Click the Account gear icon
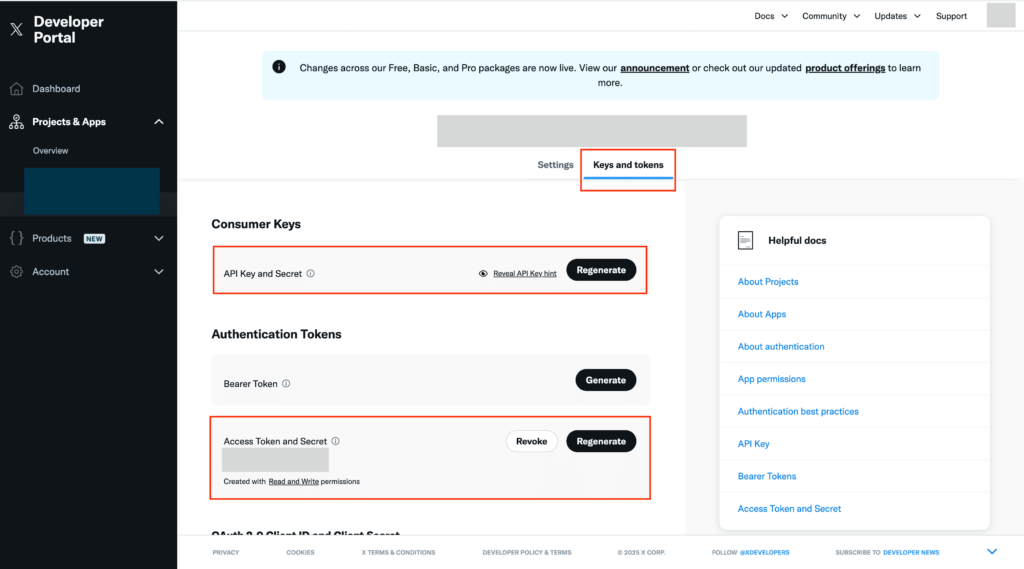Viewport: 1024px width, 569px height. point(16,272)
